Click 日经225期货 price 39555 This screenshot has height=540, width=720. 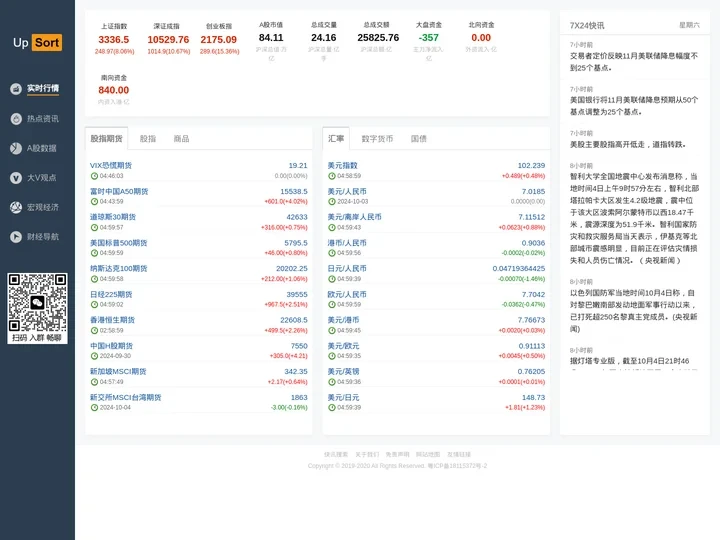[297, 294]
